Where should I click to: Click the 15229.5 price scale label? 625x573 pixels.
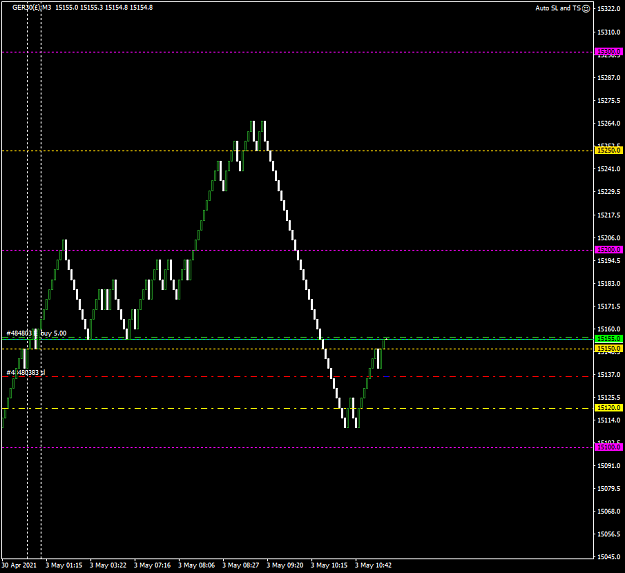click(x=609, y=192)
